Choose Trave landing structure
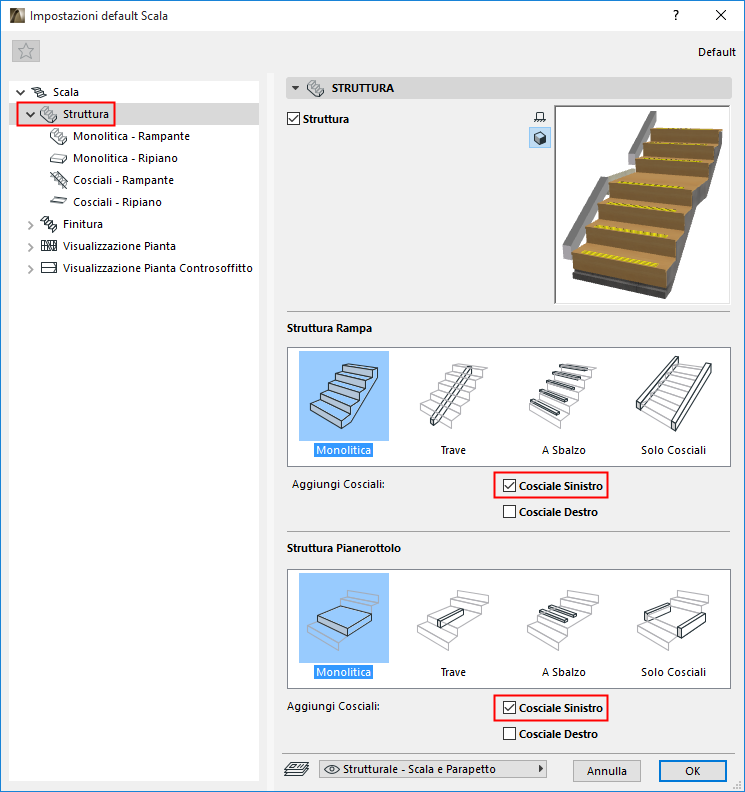This screenshot has height=792, width=745. pyautogui.click(x=453, y=625)
